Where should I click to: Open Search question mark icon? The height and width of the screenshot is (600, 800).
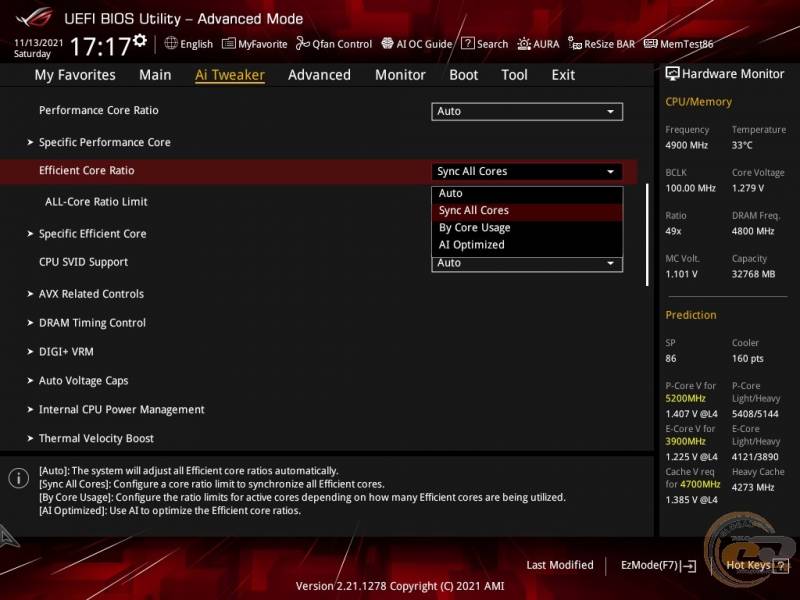(x=467, y=43)
